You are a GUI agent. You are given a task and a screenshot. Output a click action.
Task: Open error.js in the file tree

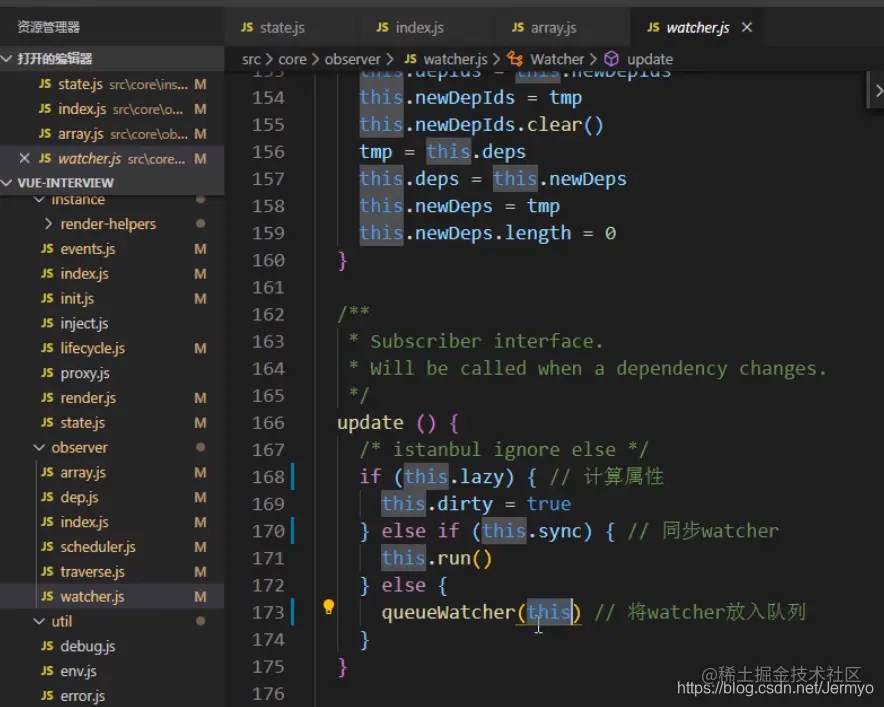tap(112, 696)
